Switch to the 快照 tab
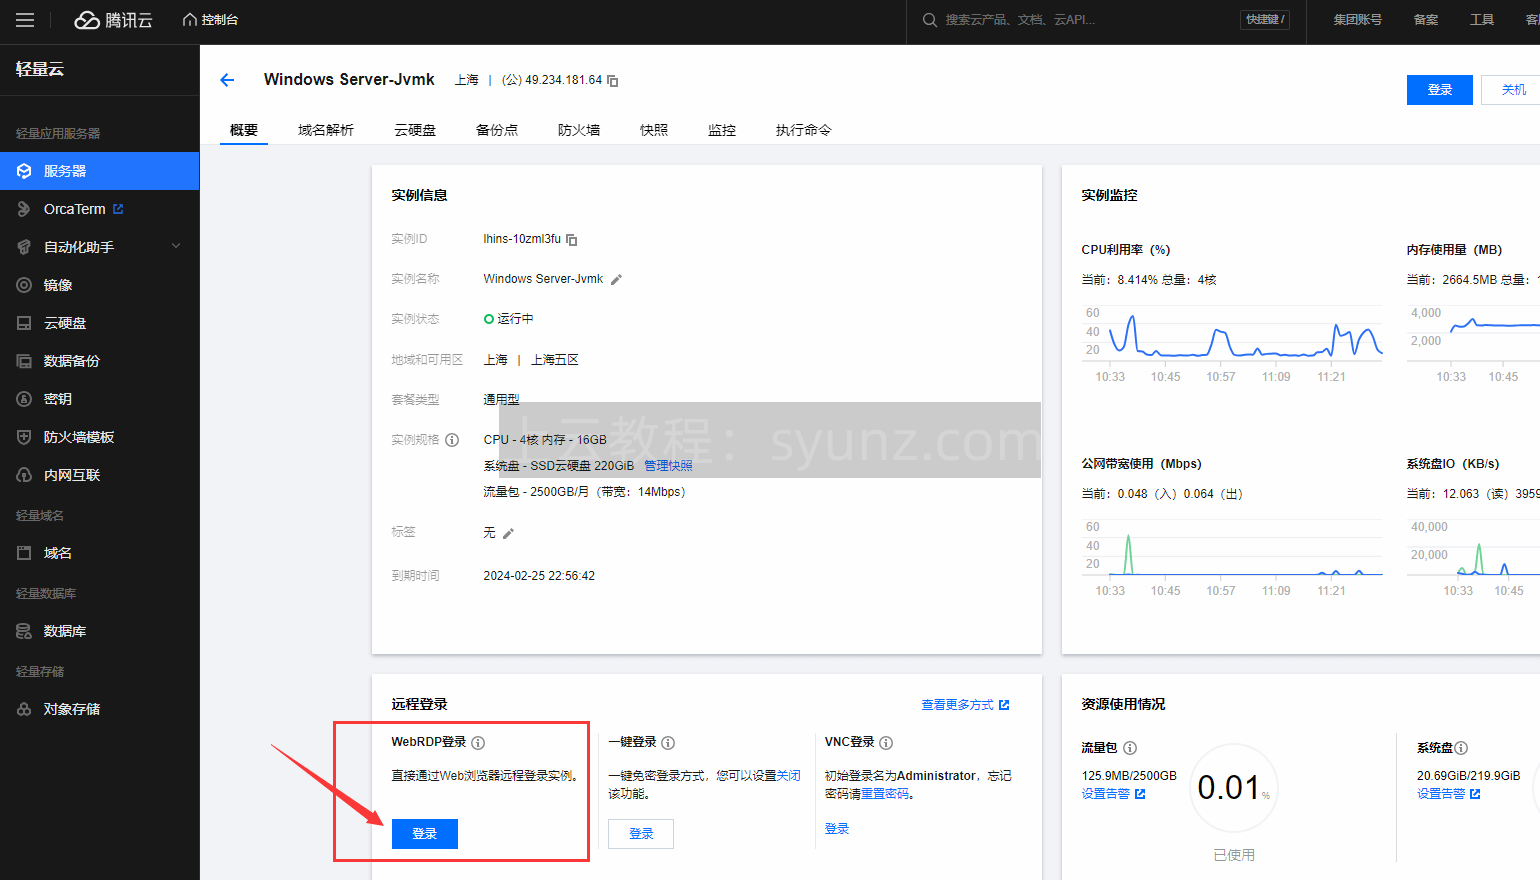 (654, 130)
